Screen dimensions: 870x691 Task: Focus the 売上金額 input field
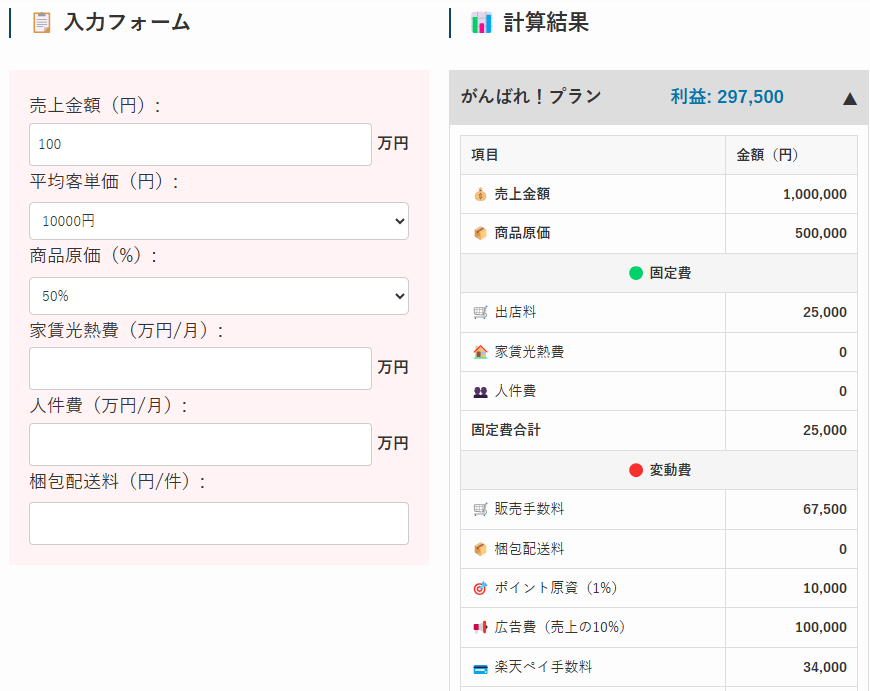click(x=200, y=145)
